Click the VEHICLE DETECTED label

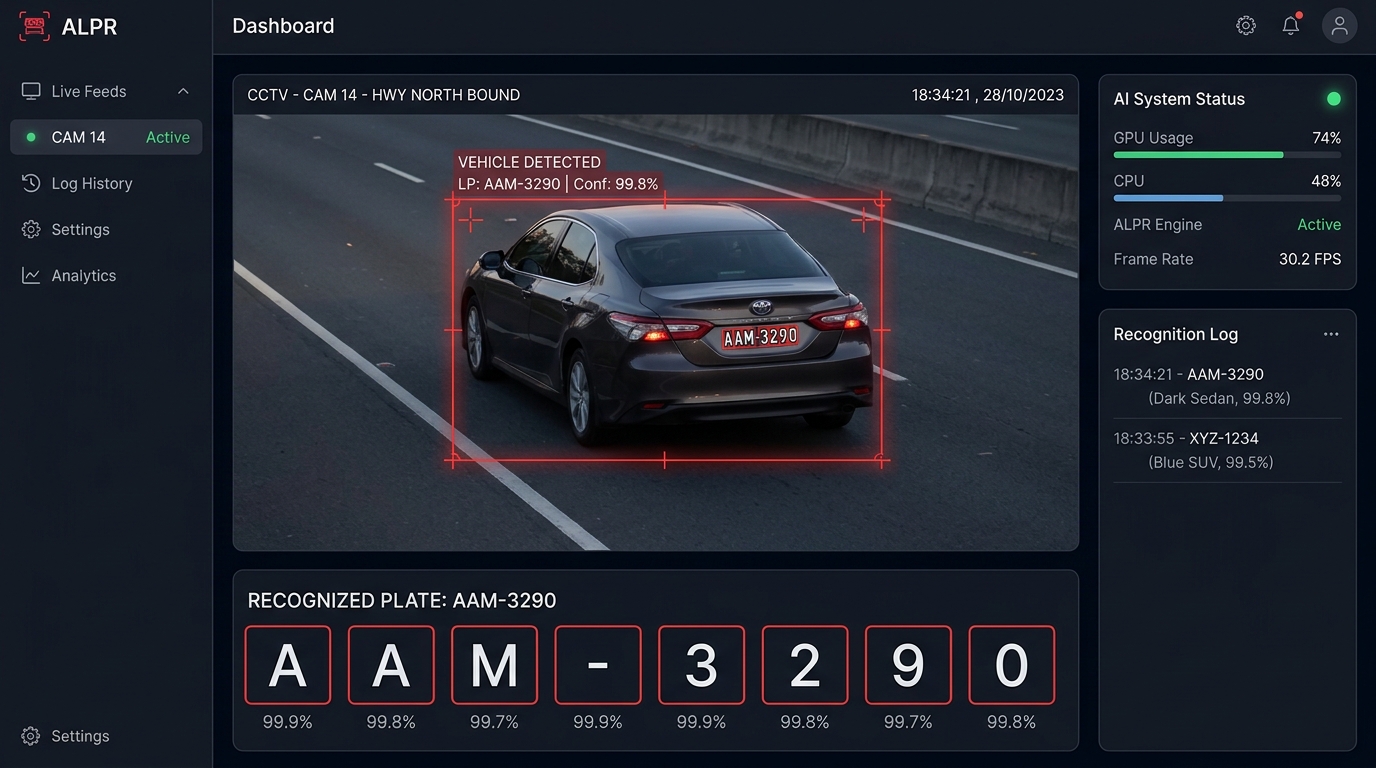click(529, 162)
